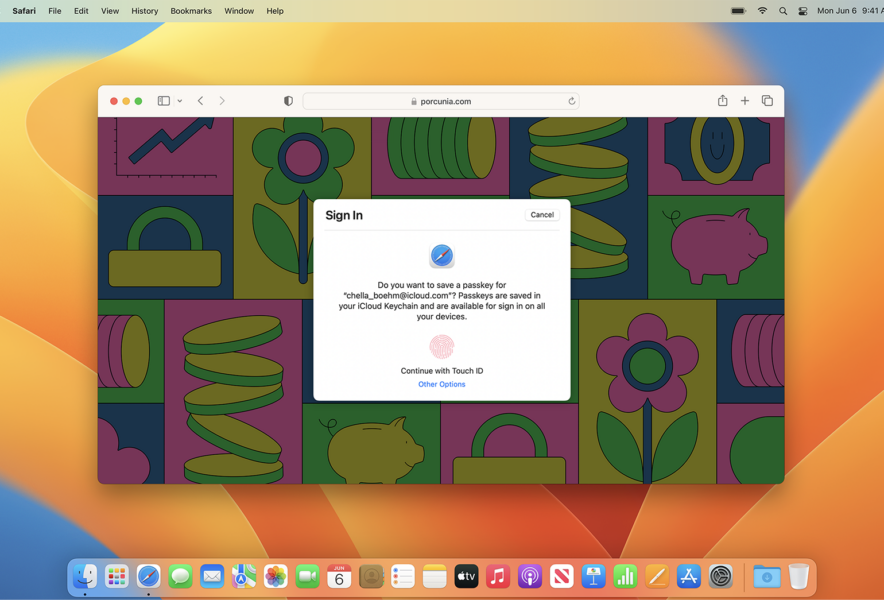Expand the sidebar tab group dropdown arrow
The width and height of the screenshot is (884, 600).
180,101
